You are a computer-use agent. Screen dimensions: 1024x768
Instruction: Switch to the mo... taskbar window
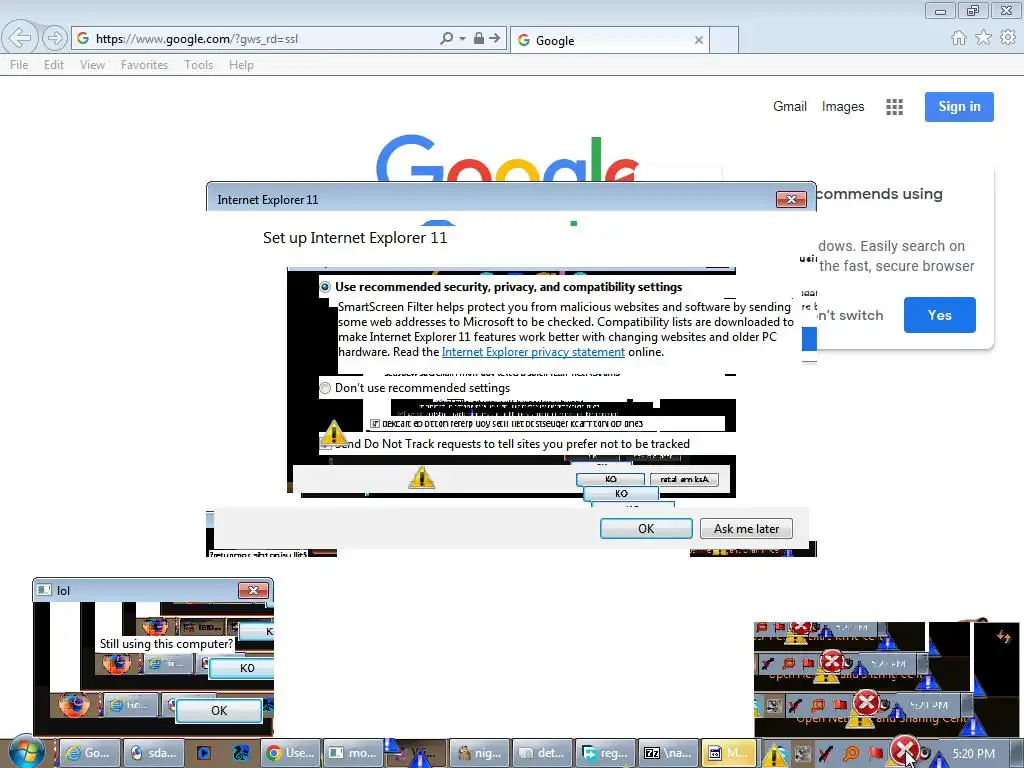click(x=353, y=753)
